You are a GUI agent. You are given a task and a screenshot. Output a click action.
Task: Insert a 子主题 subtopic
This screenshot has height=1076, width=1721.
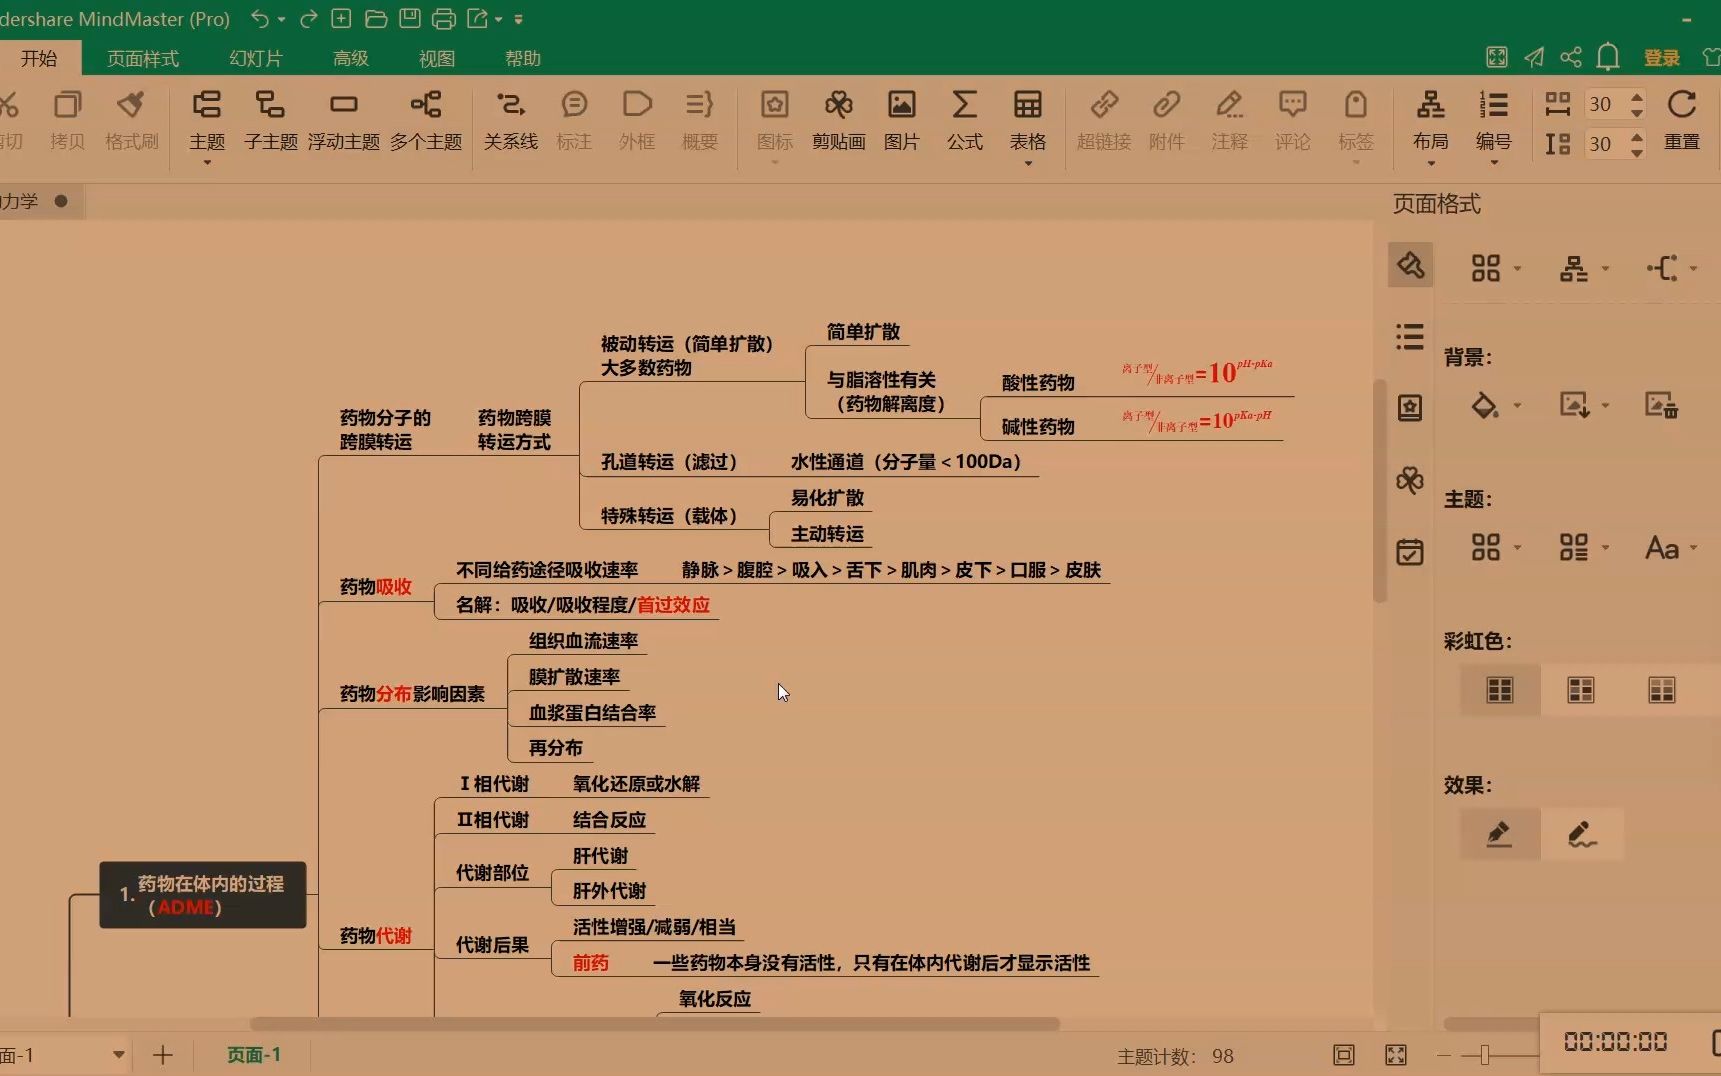[270, 122]
